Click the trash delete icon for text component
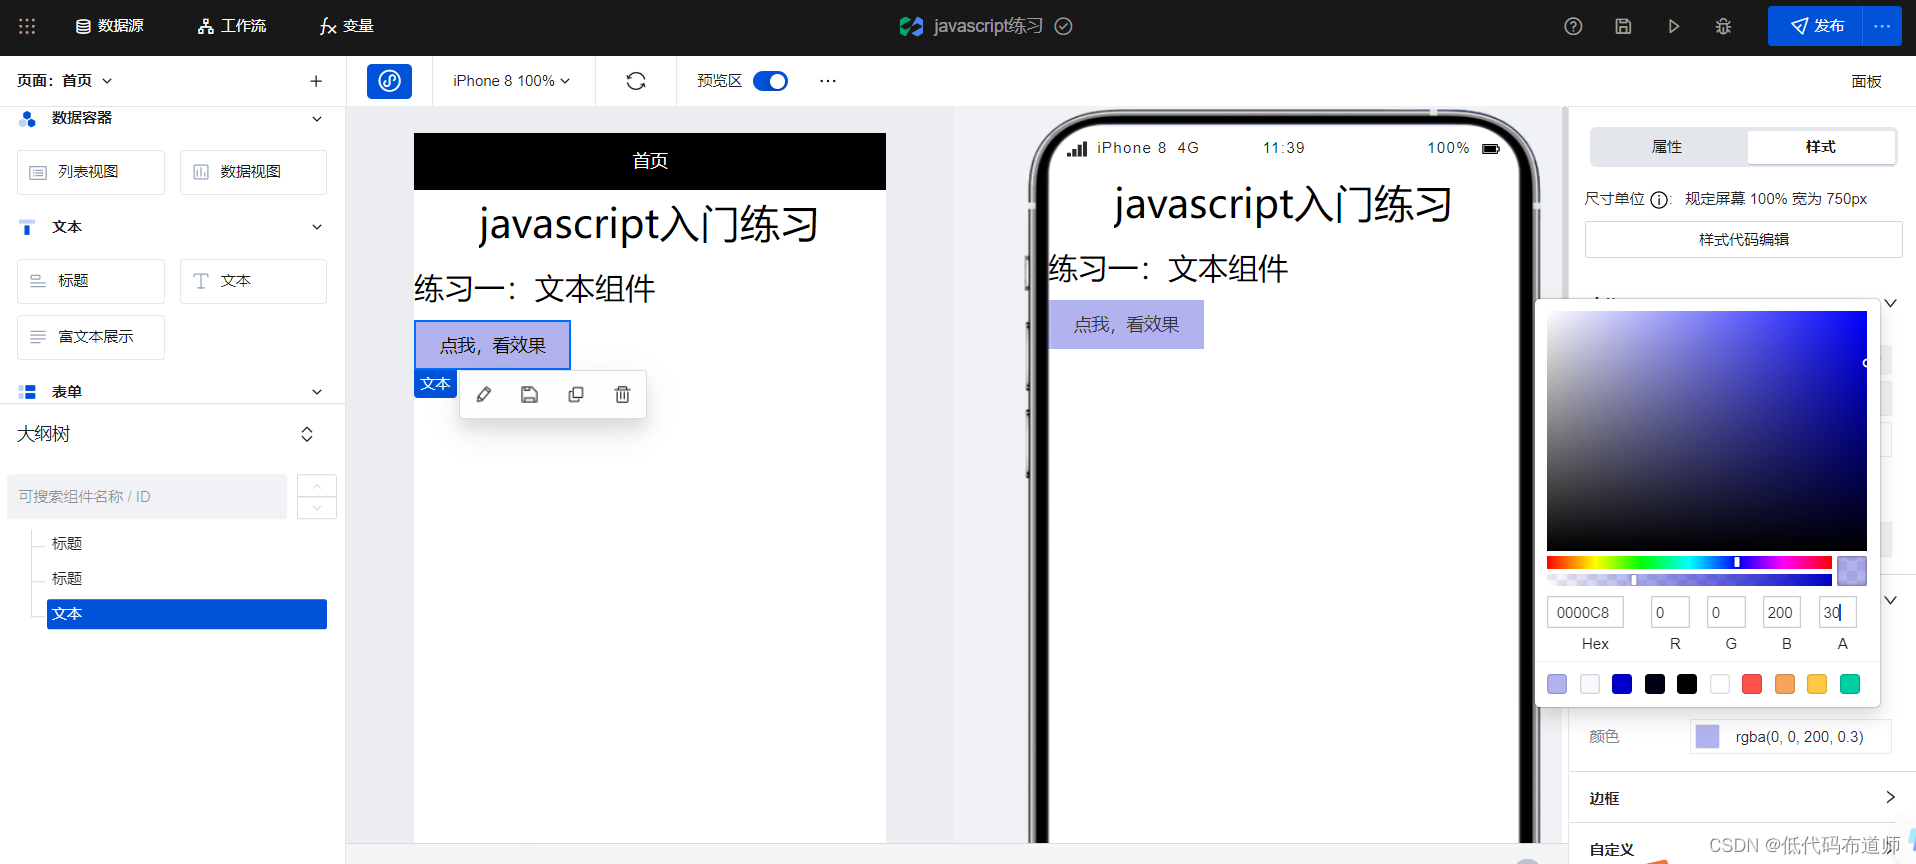This screenshot has height=864, width=1916. 622,395
